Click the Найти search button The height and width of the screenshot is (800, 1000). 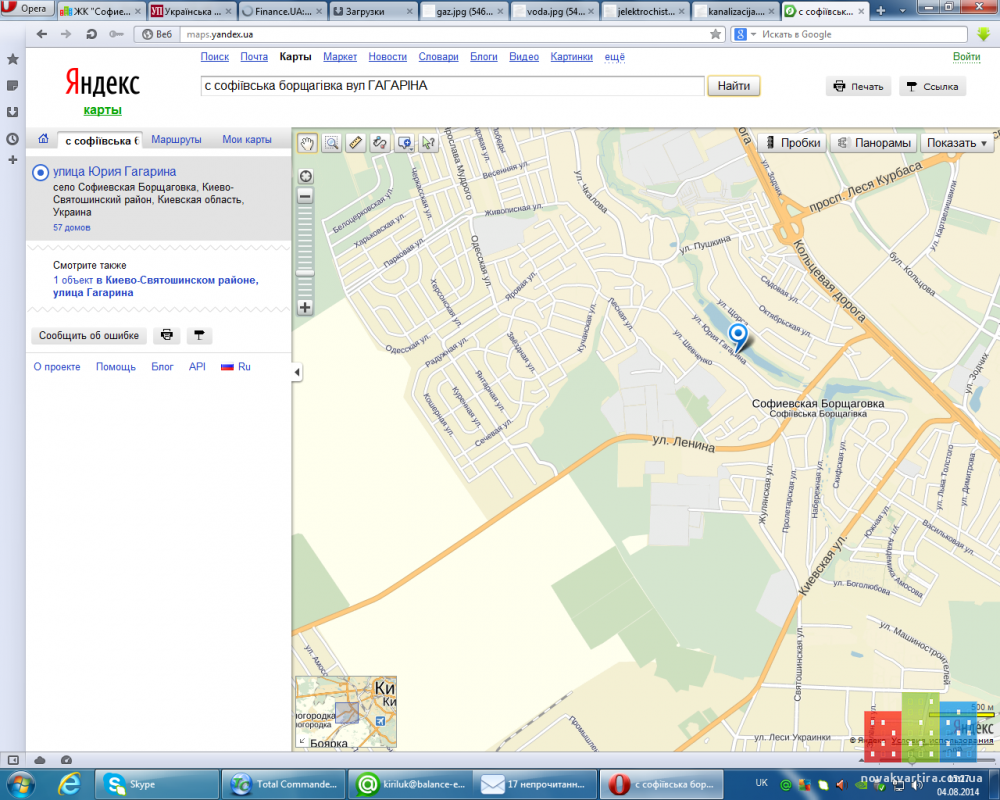coord(733,86)
